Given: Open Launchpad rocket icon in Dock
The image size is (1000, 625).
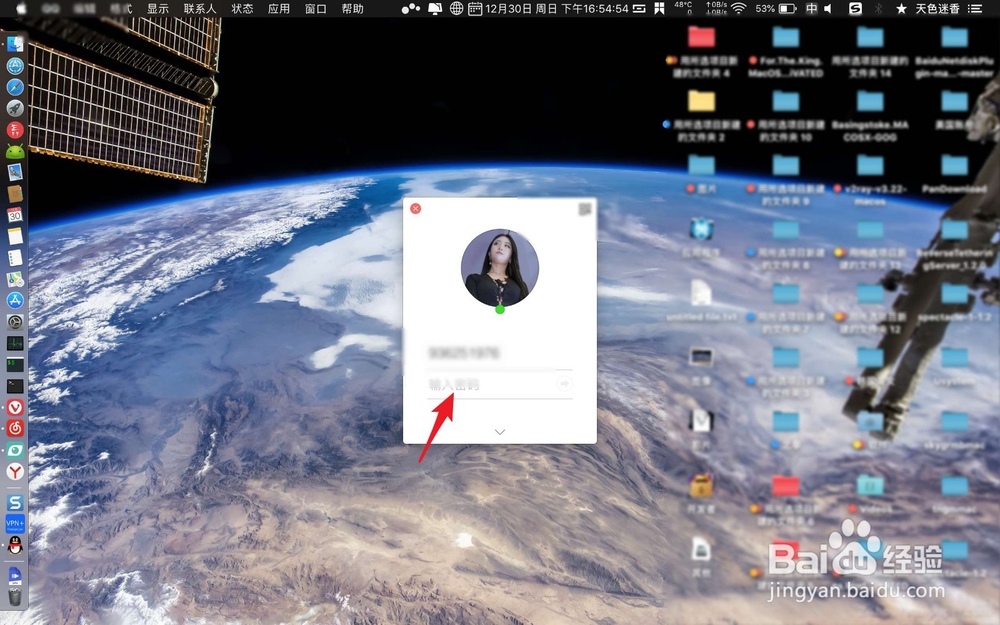Looking at the screenshot, I should click(15, 108).
